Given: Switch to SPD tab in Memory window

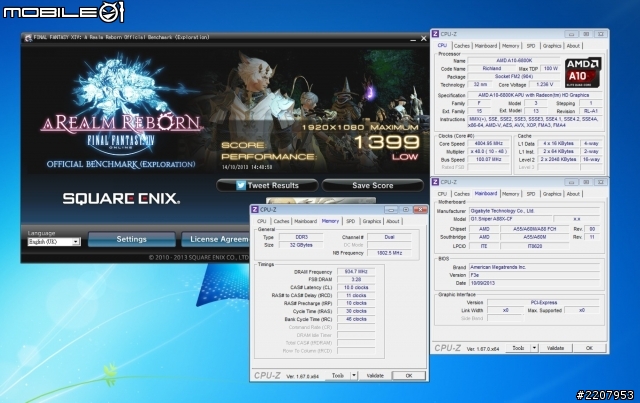Looking at the screenshot, I should pos(351,221).
